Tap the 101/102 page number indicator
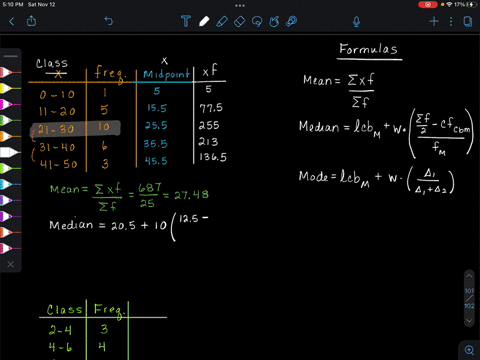This screenshot has height=360, width=480. (x=469, y=298)
